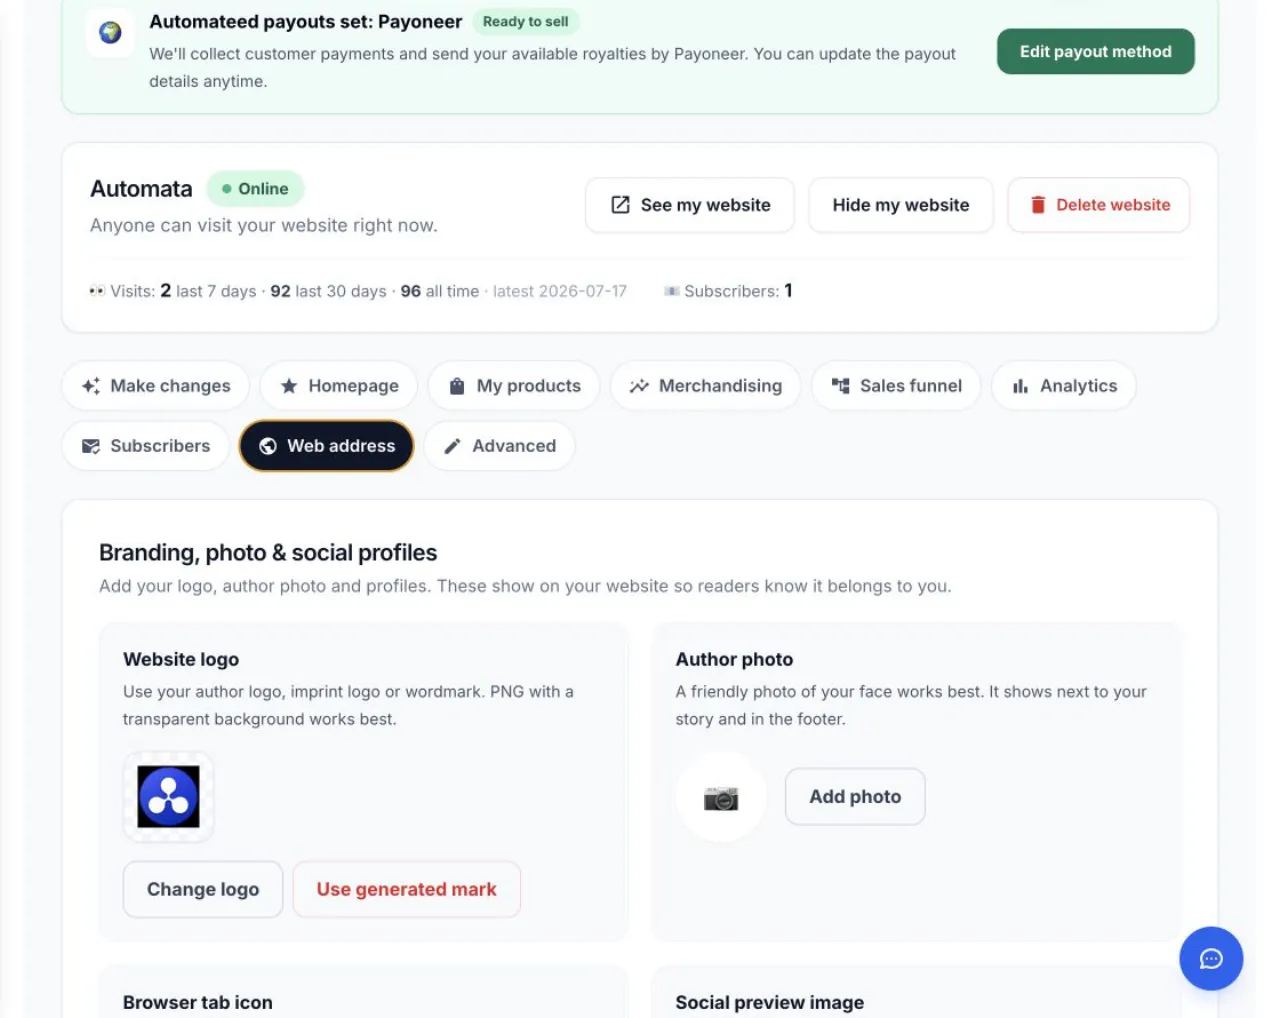Click the globe icon on Web address
This screenshot has width=1280, height=1018.
tap(268, 446)
